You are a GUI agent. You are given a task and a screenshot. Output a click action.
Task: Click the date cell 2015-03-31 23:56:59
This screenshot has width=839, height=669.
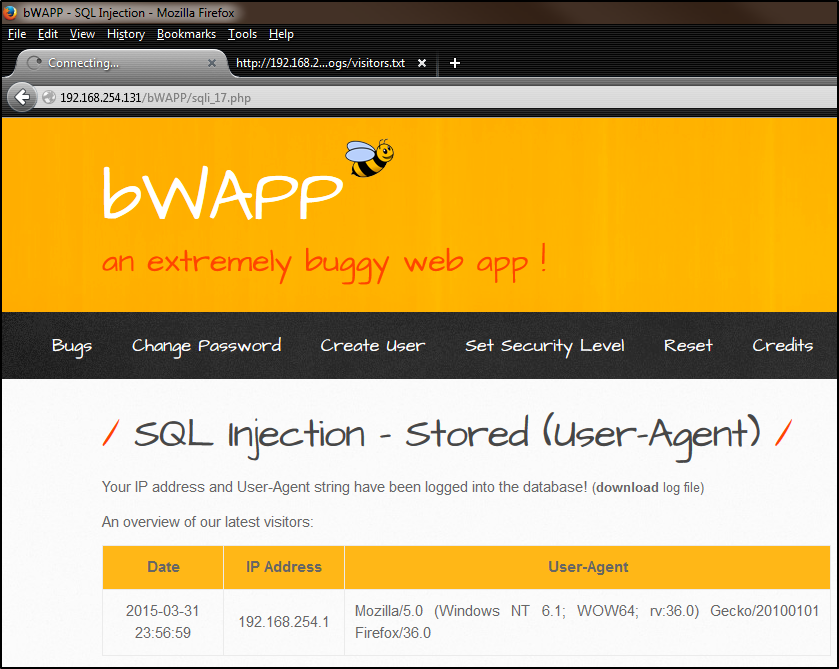point(163,622)
